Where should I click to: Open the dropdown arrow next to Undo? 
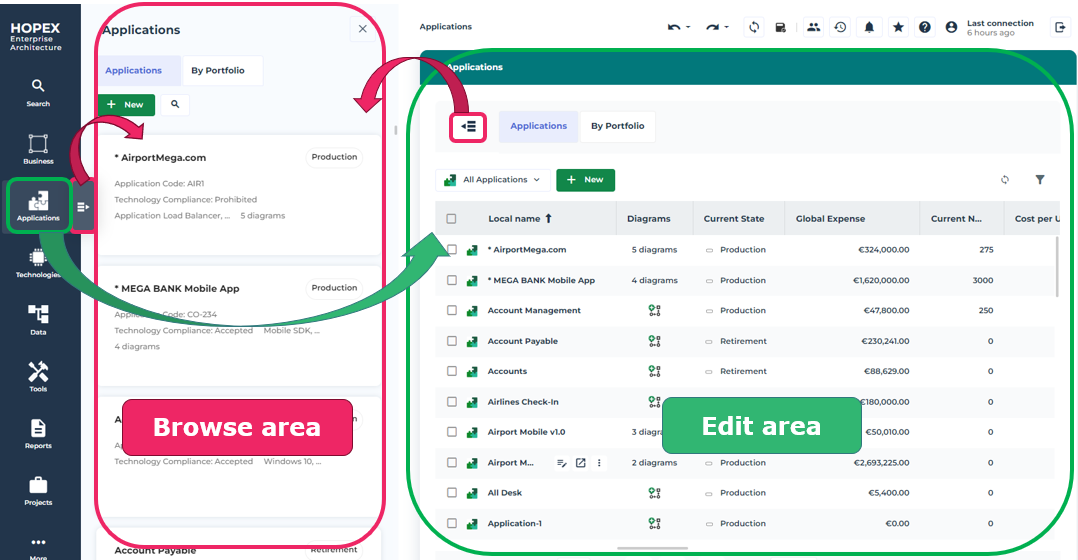688,27
